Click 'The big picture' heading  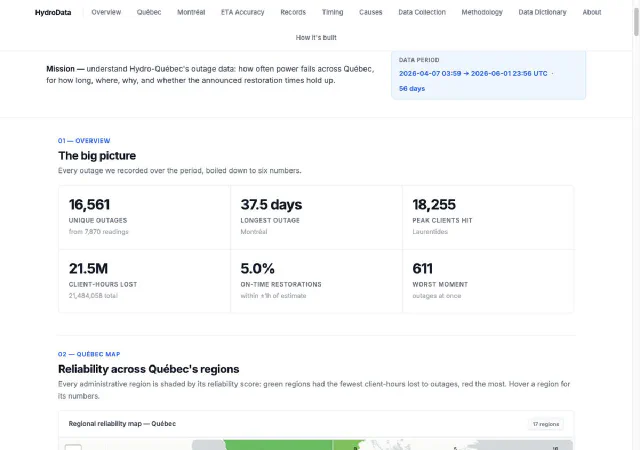tap(97, 156)
